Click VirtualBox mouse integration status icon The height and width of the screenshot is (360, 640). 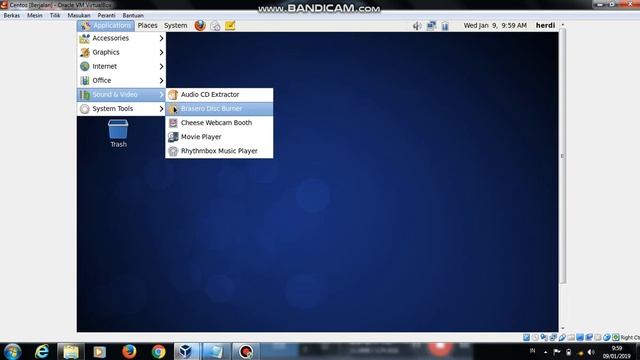tap(607, 337)
